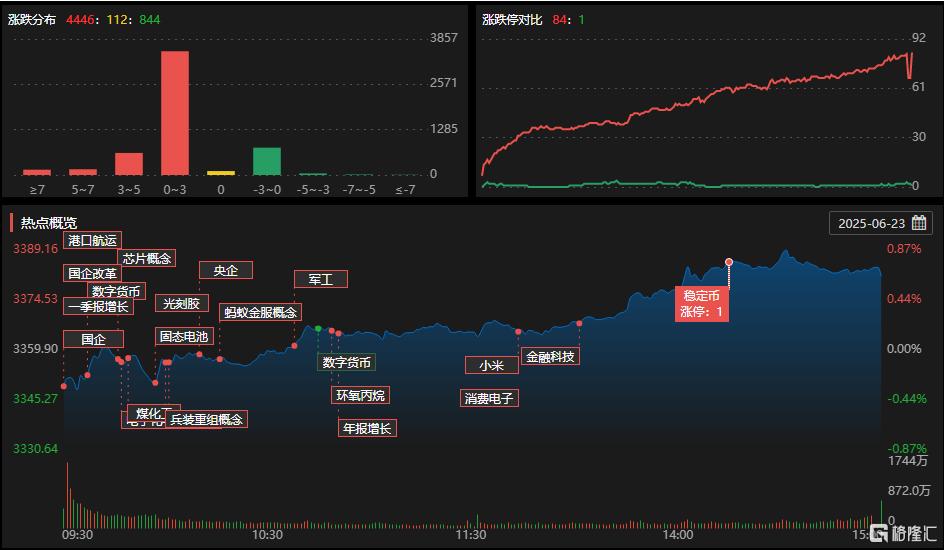This screenshot has width=944, height=550.
Task: Click the 3330.64 price level
Action: coord(36,448)
